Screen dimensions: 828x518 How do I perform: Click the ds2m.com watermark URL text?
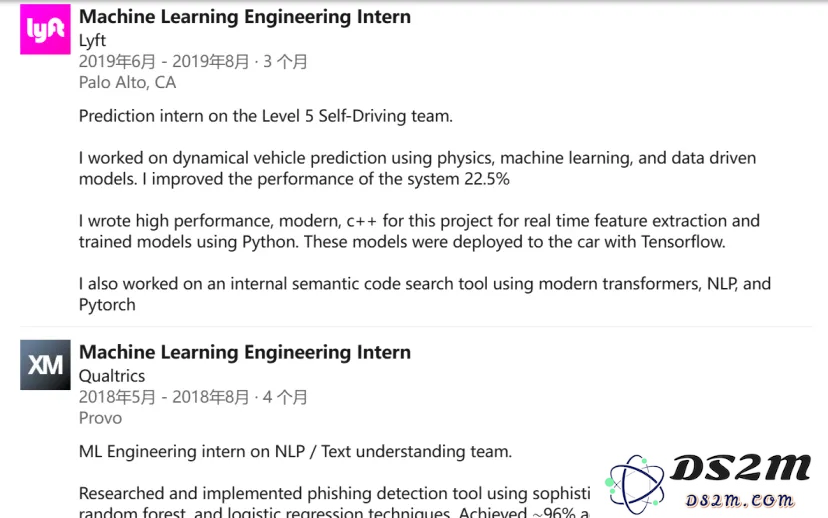click(739, 500)
